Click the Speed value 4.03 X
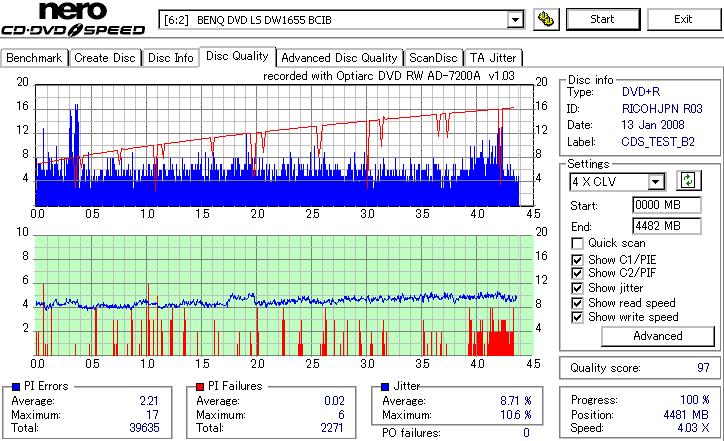 (x=694, y=428)
